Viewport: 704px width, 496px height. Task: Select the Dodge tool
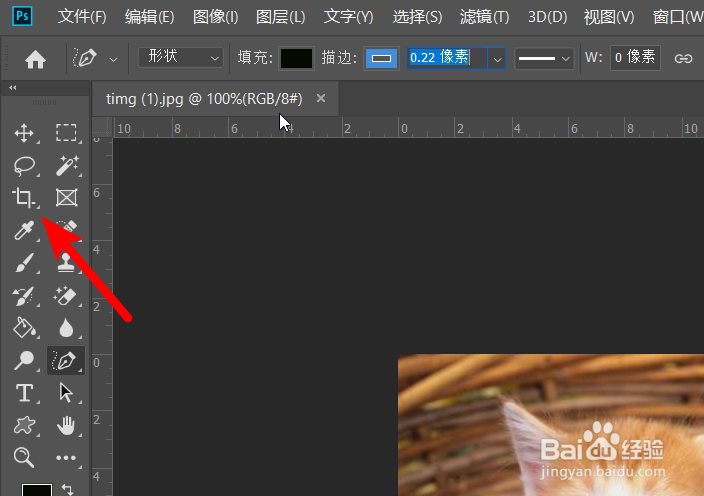24,360
